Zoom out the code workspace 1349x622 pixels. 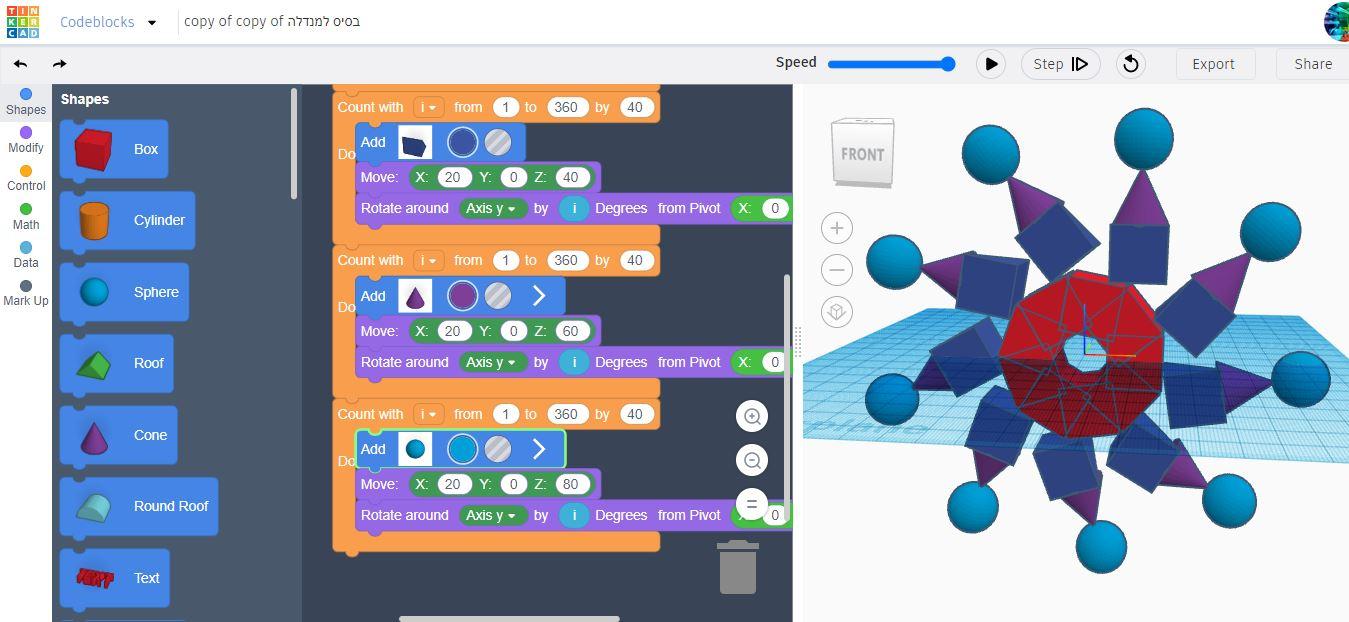(752, 460)
